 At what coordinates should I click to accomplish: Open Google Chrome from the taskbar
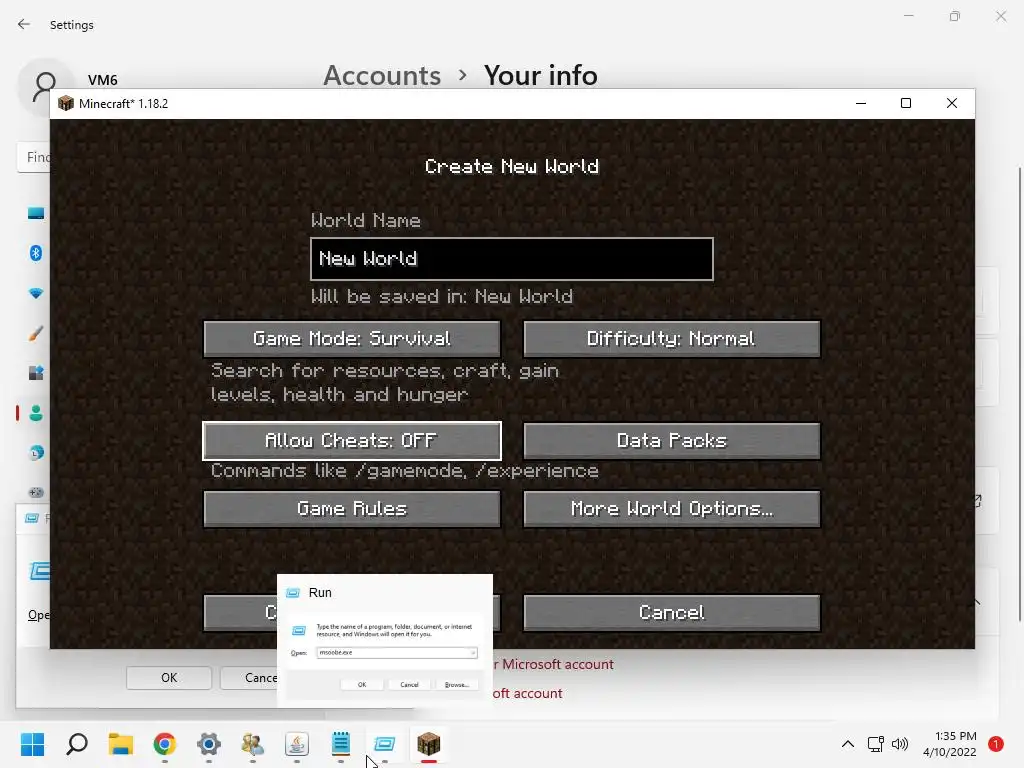pyautogui.click(x=165, y=744)
